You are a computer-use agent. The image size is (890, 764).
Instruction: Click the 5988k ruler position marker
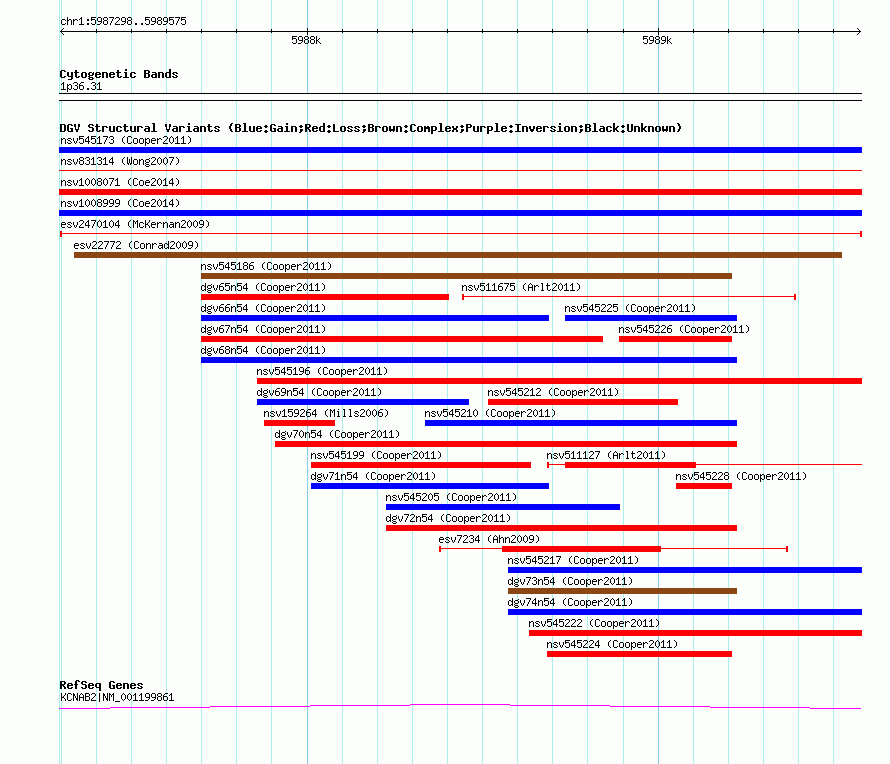[306, 40]
